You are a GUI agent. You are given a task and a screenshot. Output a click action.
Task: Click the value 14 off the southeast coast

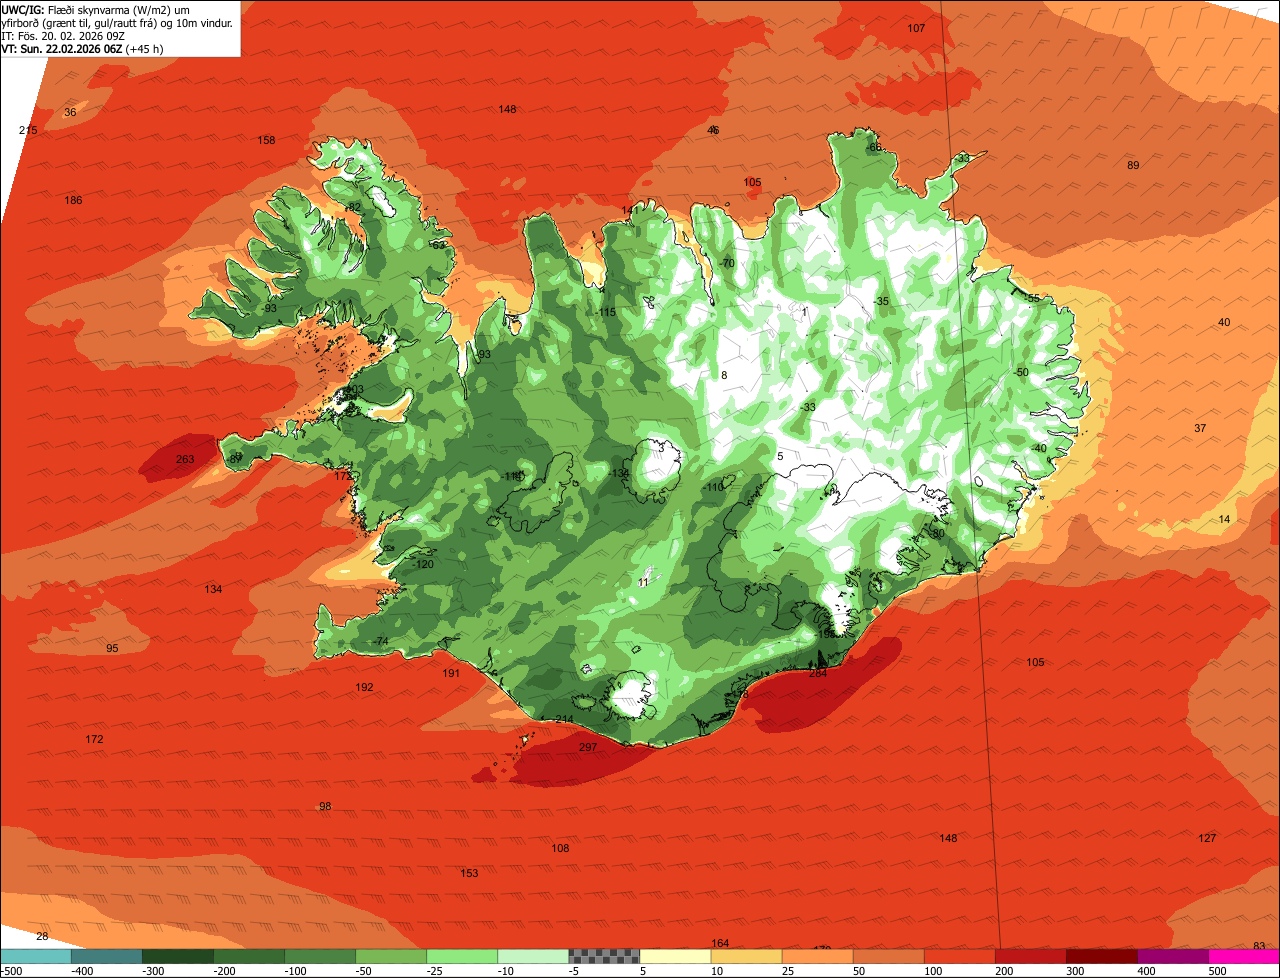[x=1225, y=519]
